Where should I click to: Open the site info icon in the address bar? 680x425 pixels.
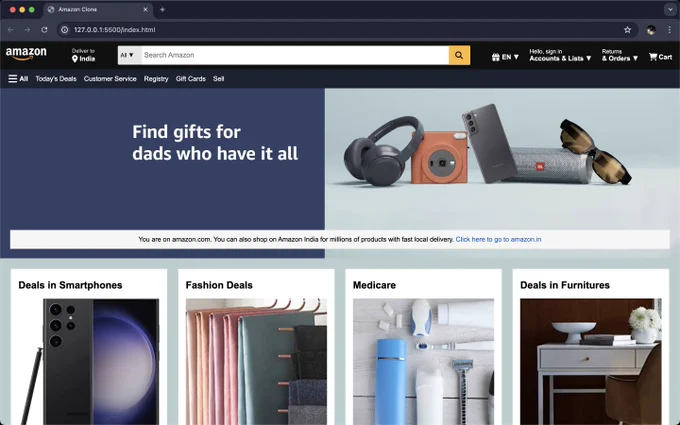pyautogui.click(x=65, y=29)
